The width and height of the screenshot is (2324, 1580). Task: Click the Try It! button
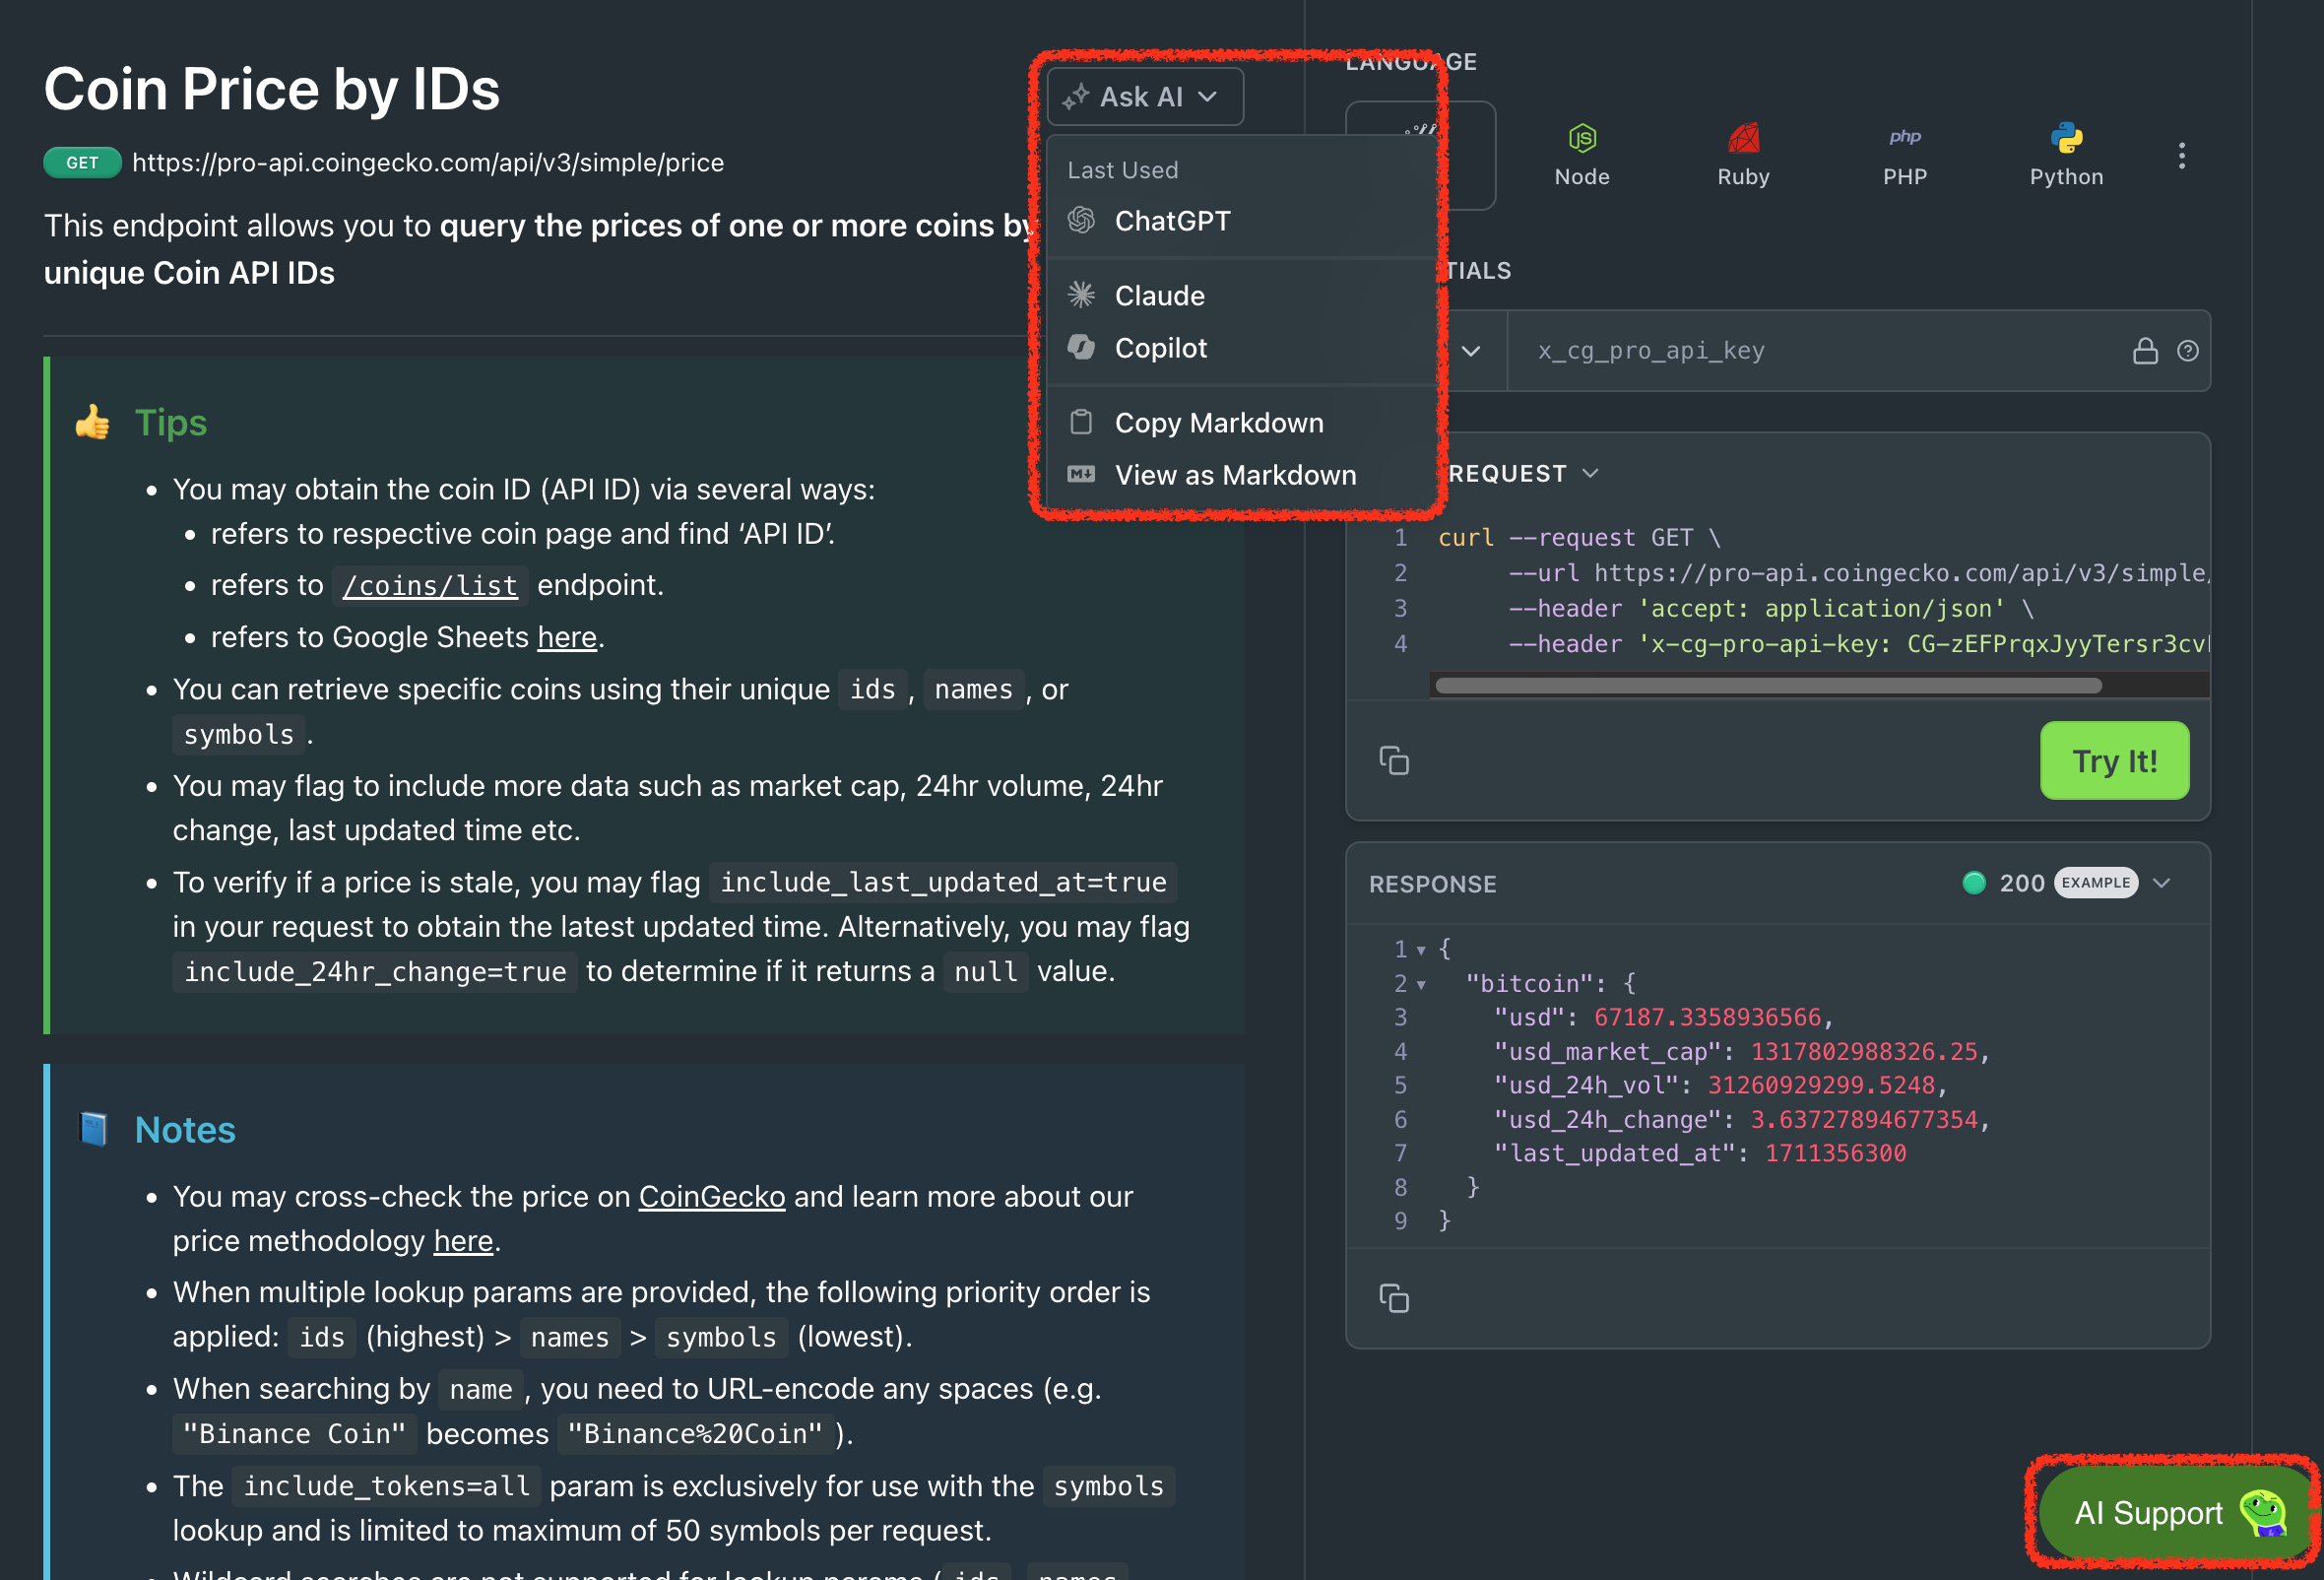coord(2114,761)
